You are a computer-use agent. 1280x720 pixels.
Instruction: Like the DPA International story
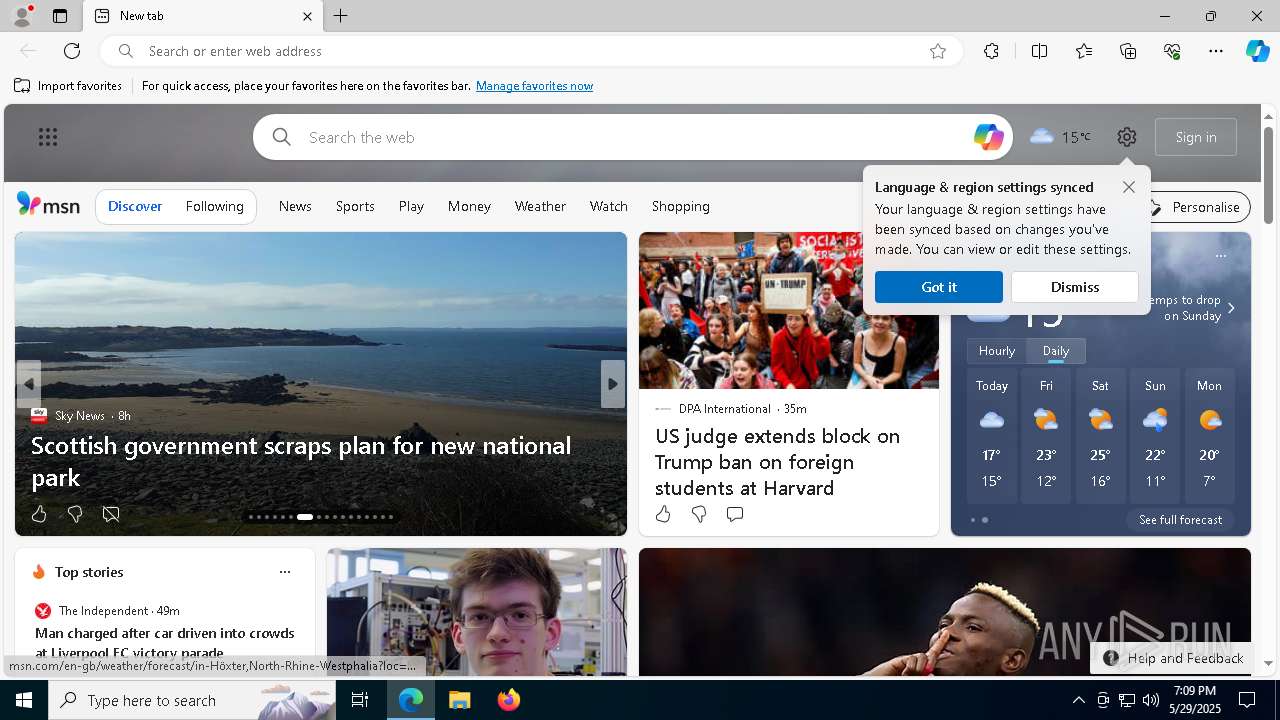pyautogui.click(x=663, y=514)
